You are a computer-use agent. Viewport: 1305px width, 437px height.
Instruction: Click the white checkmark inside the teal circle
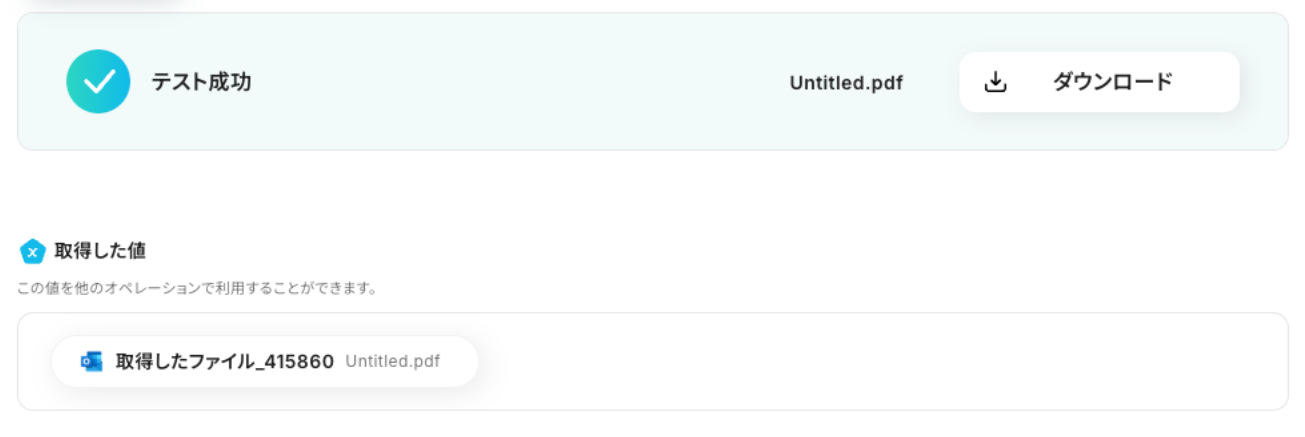click(x=98, y=82)
